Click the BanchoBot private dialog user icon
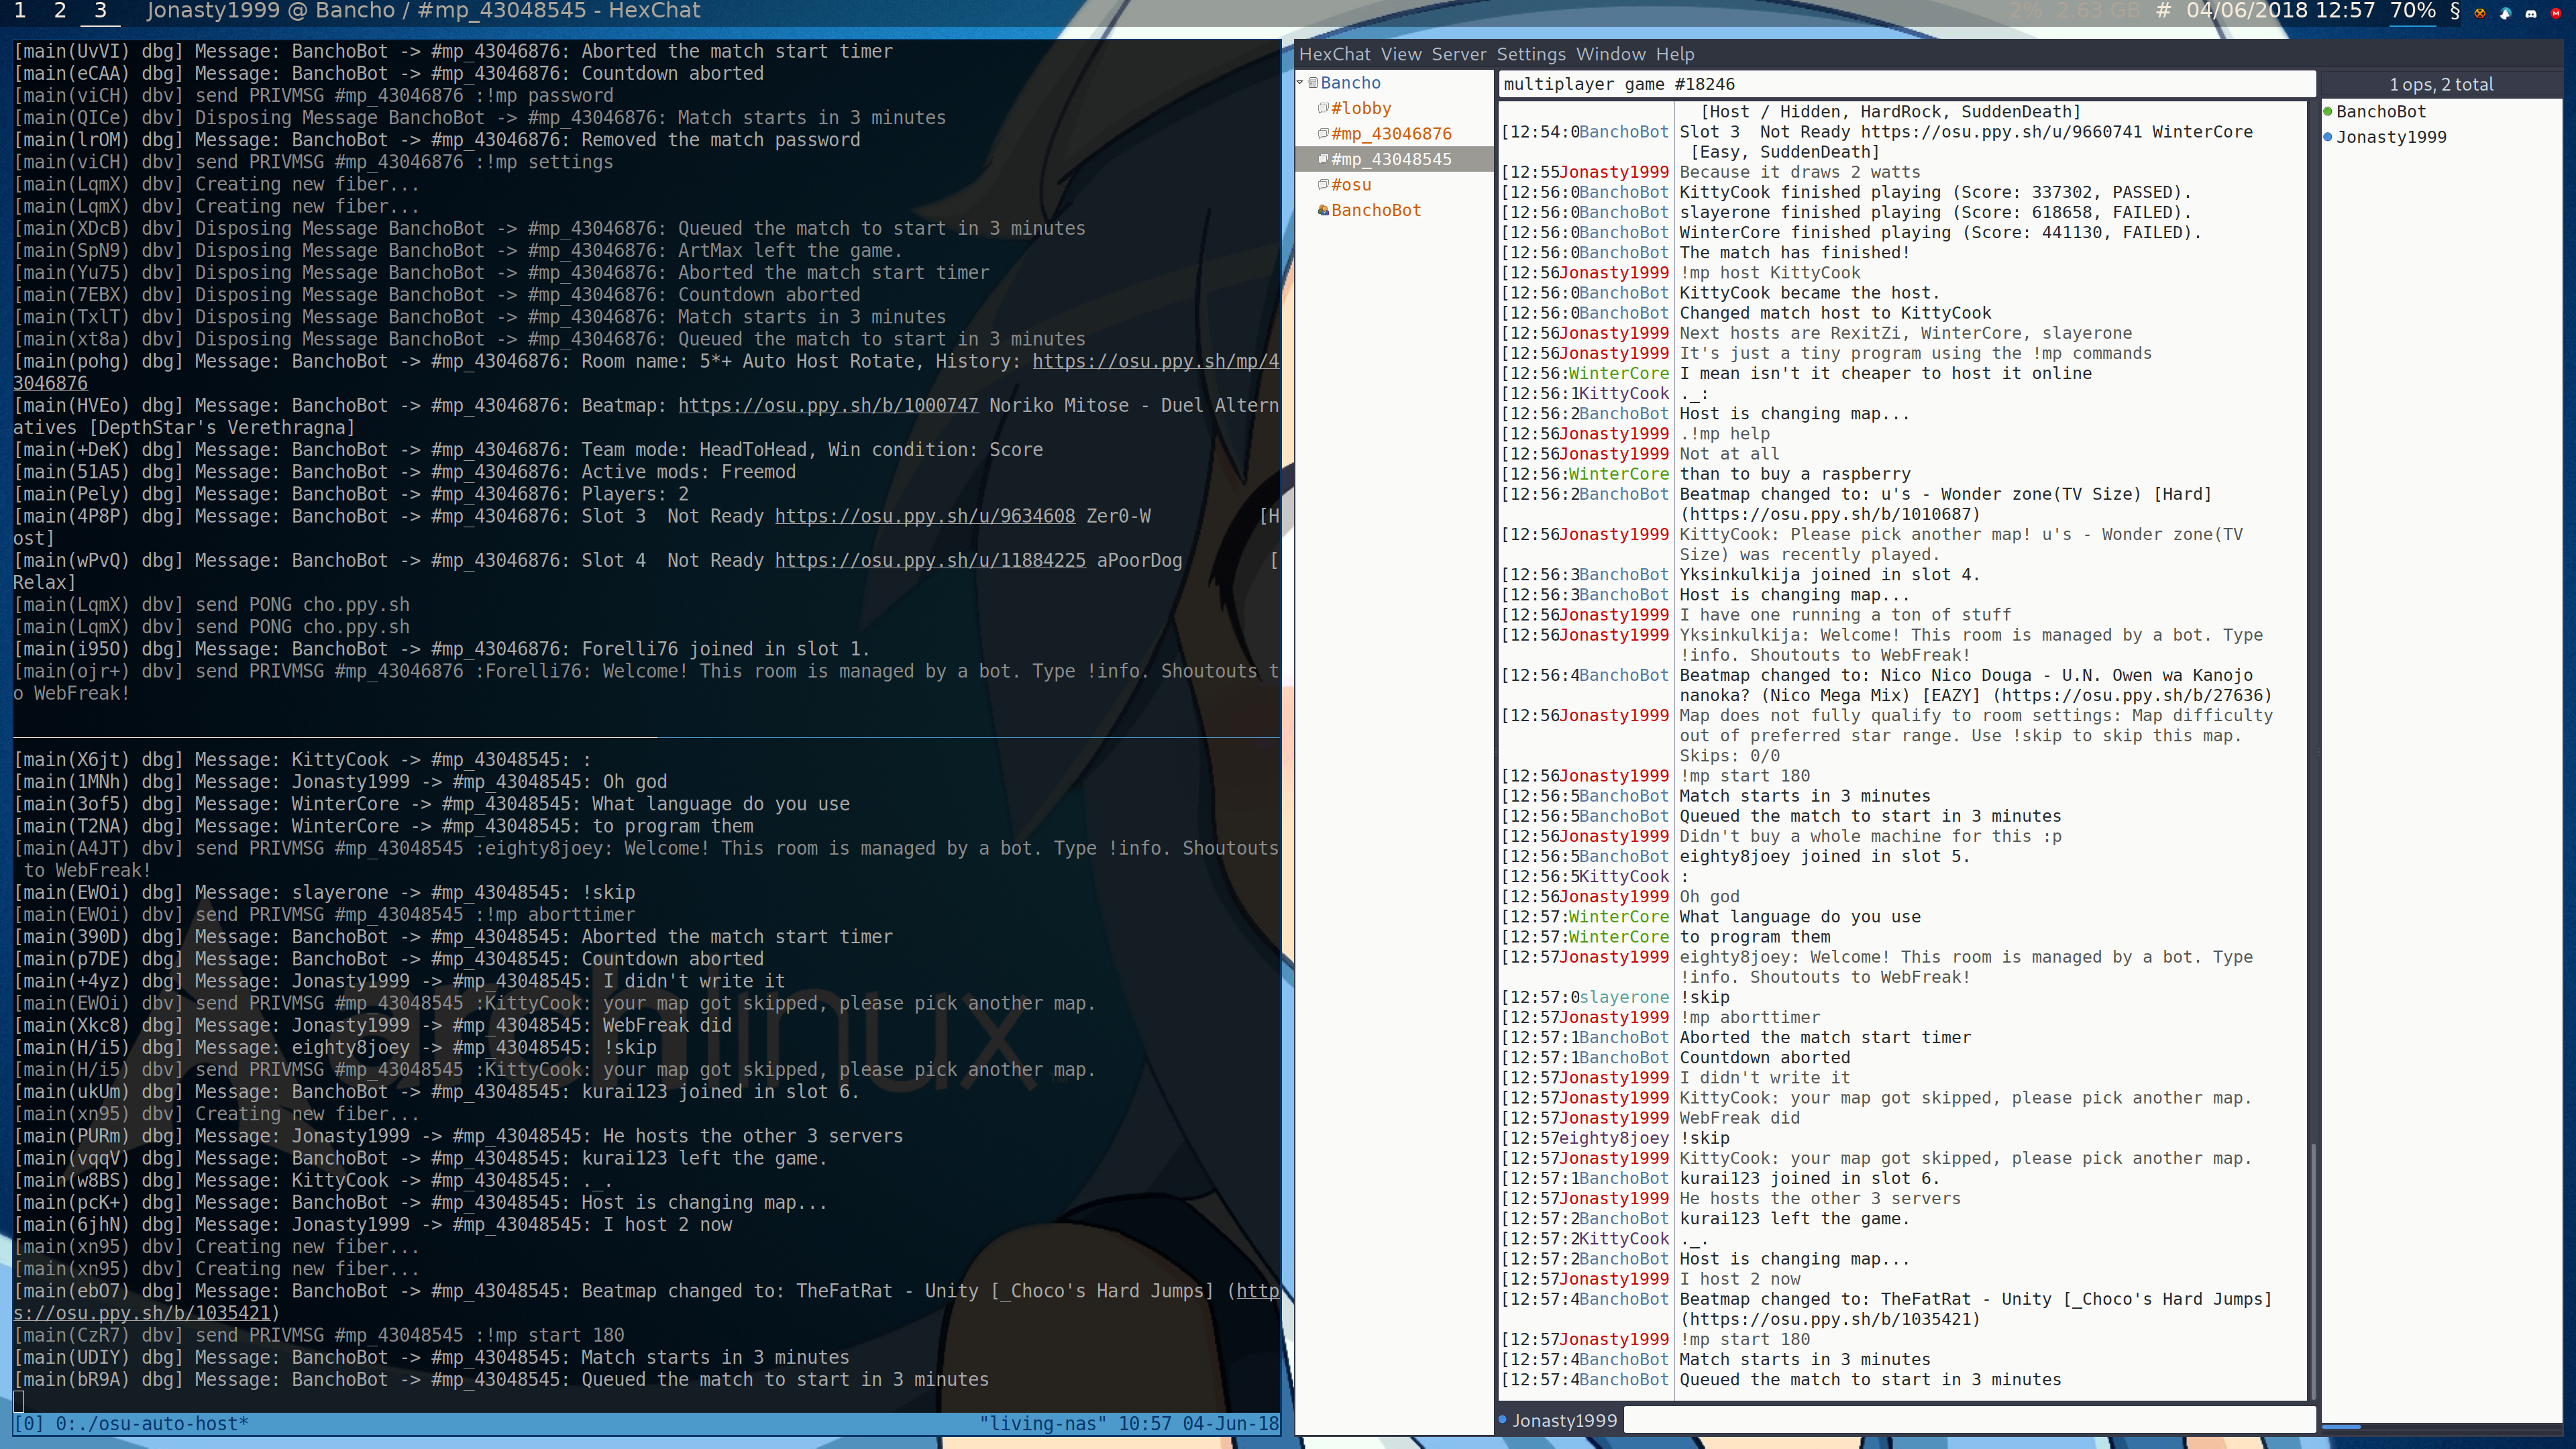Screen dimensions: 2576x1449 point(1323,210)
